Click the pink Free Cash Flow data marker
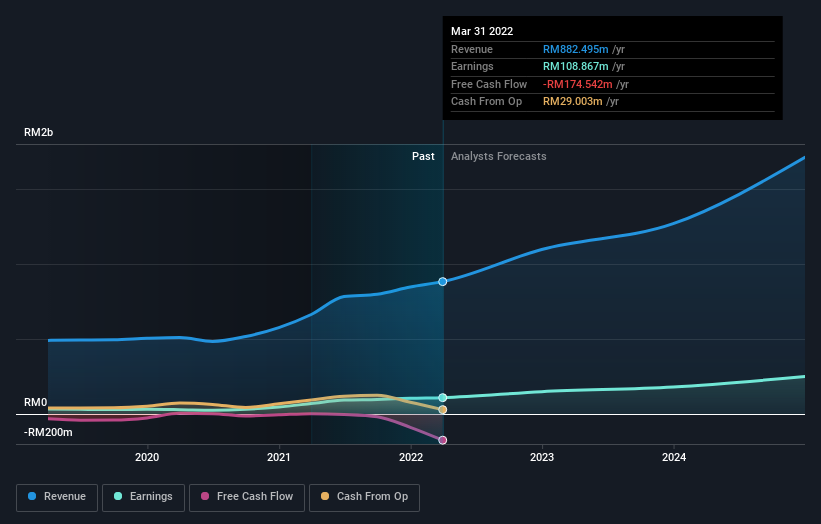 coord(443,440)
